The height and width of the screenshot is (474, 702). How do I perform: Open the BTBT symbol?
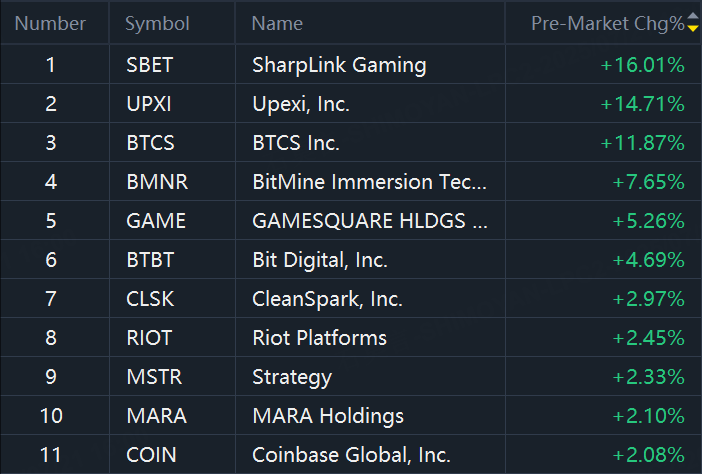click(150, 260)
